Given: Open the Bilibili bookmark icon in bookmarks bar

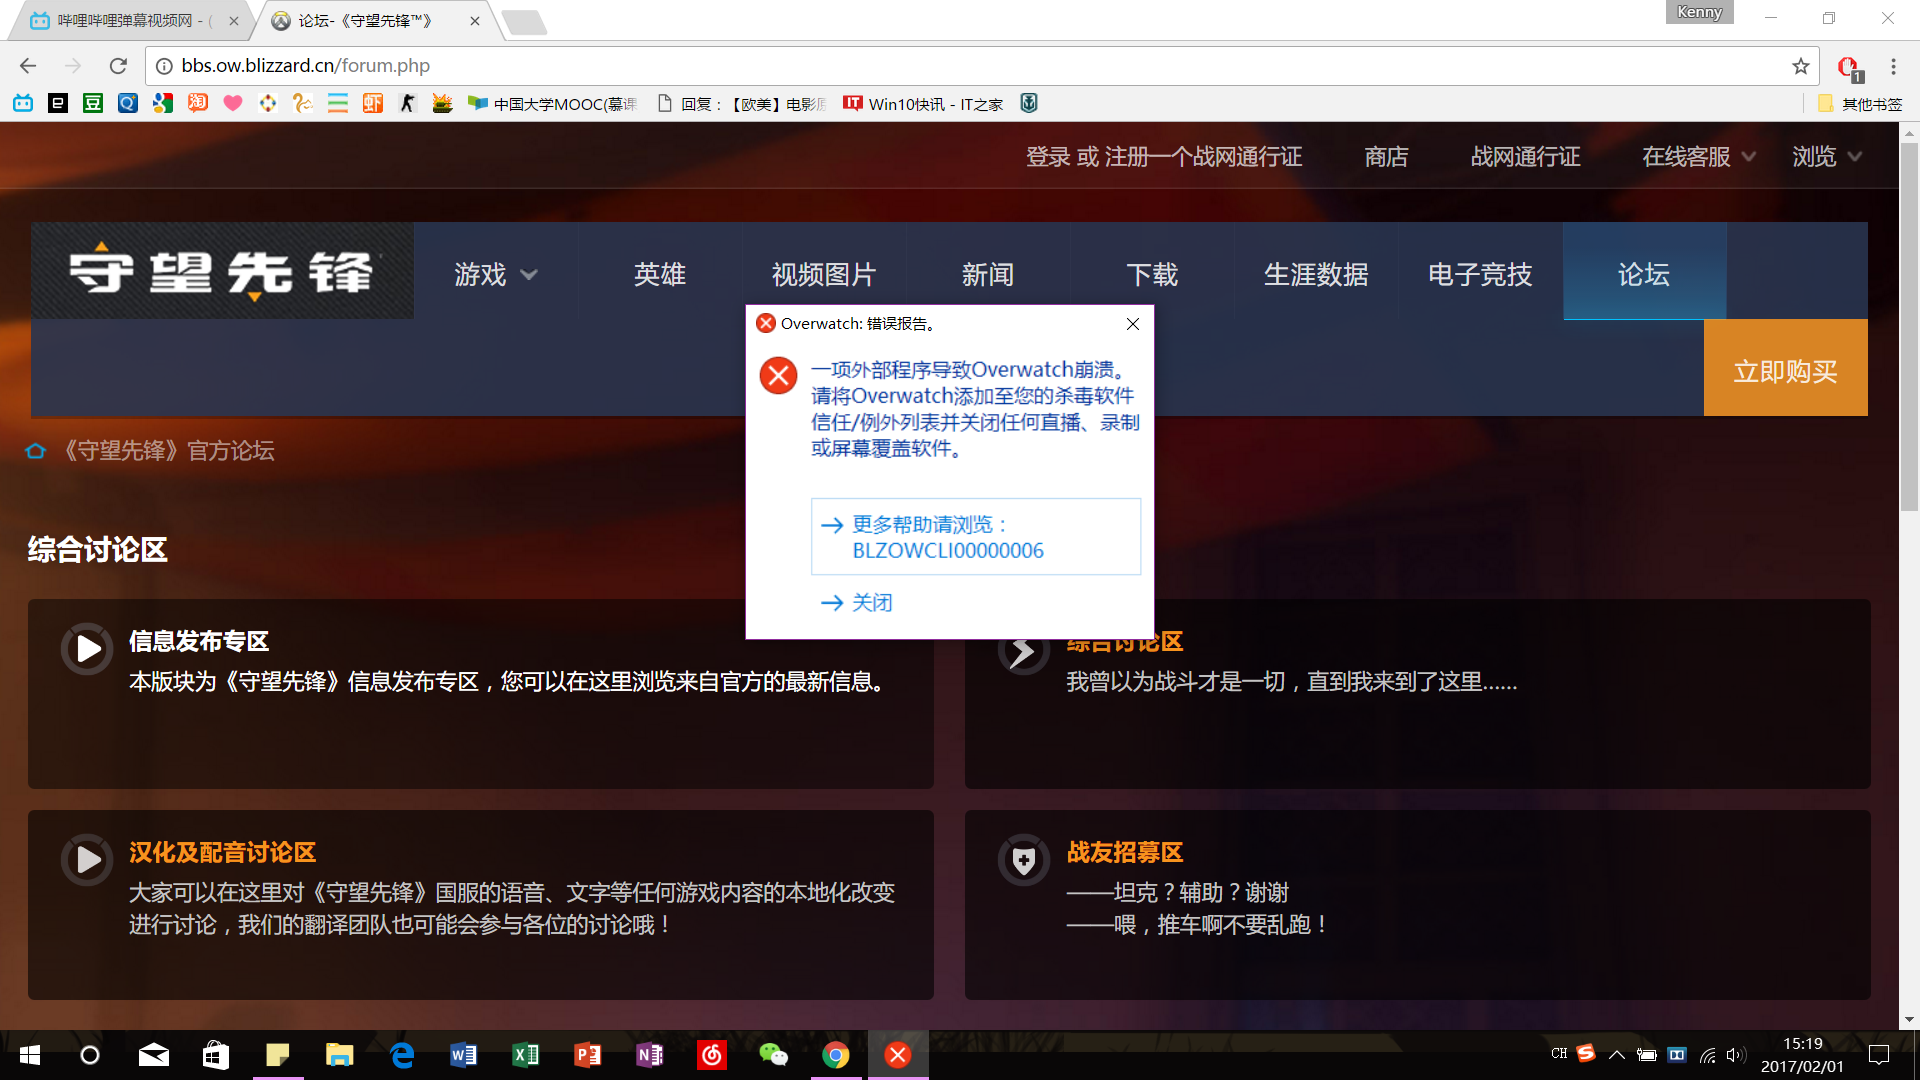Looking at the screenshot, I should [x=23, y=103].
